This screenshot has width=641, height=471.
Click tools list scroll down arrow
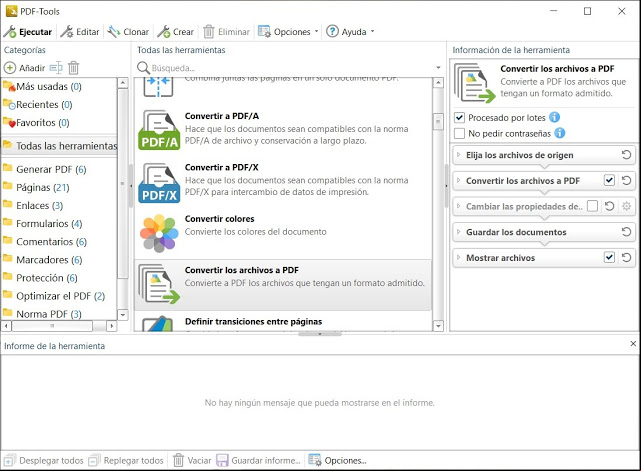tap(438, 326)
